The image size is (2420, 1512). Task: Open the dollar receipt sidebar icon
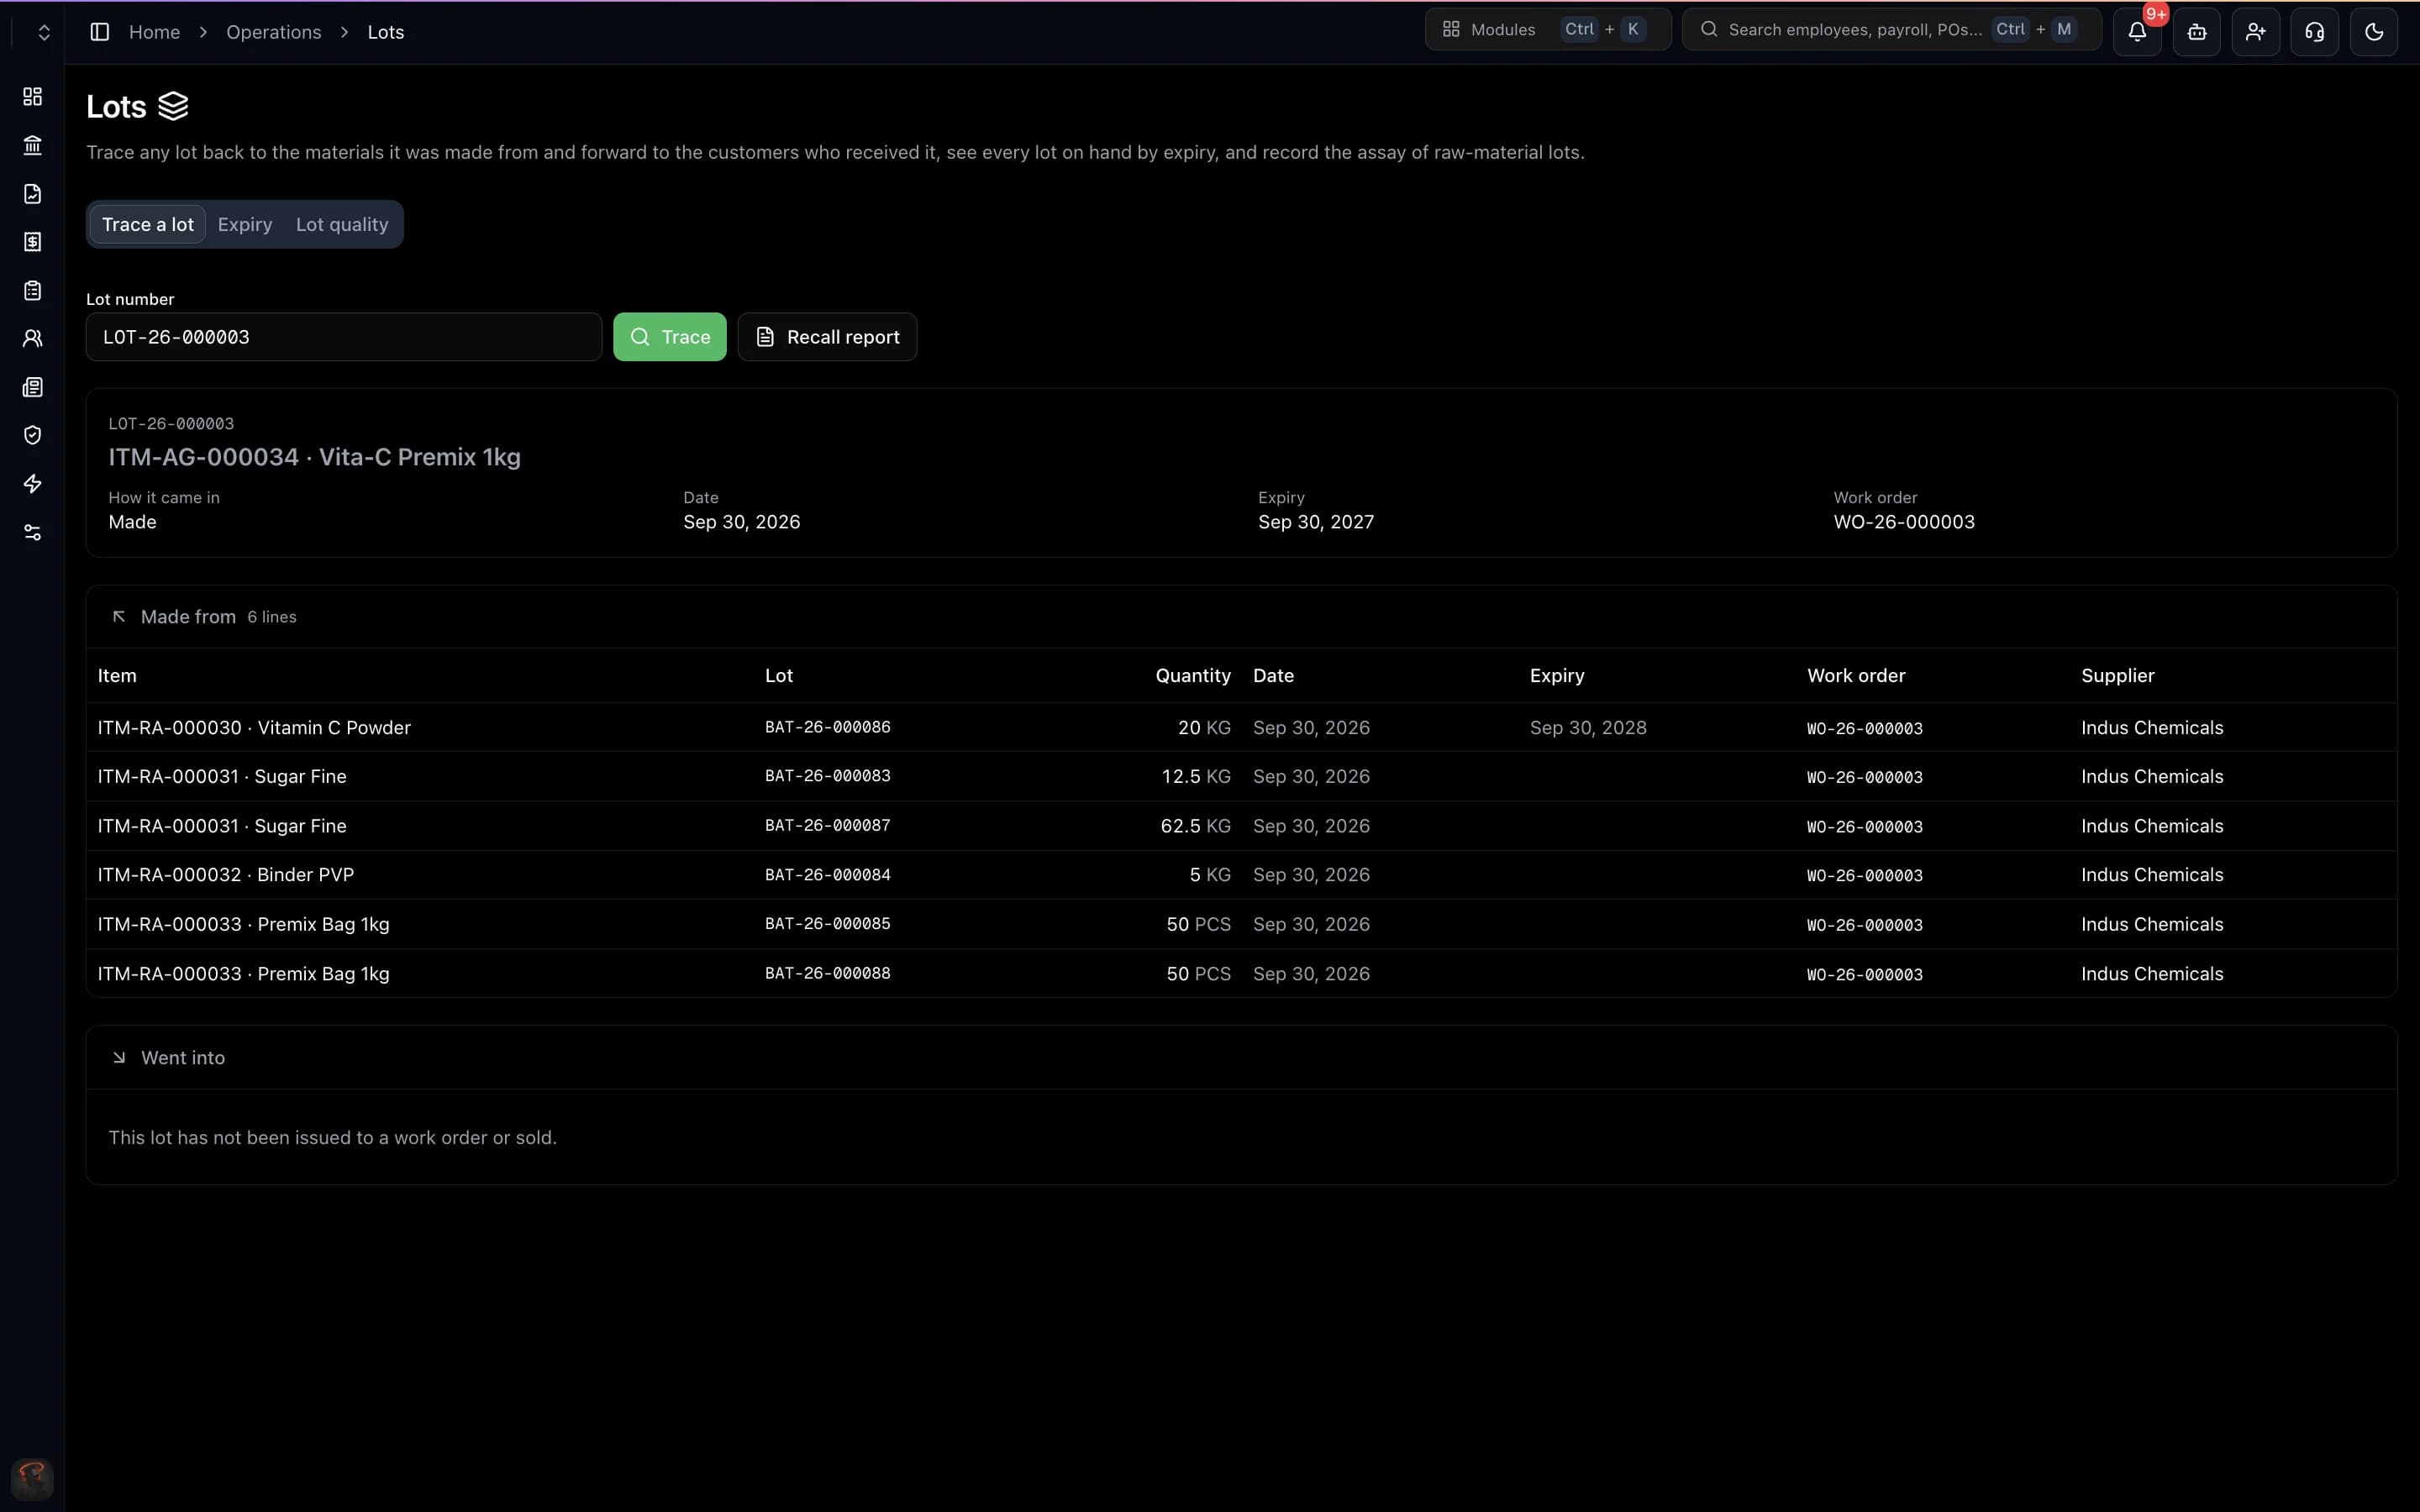coord(32,242)
